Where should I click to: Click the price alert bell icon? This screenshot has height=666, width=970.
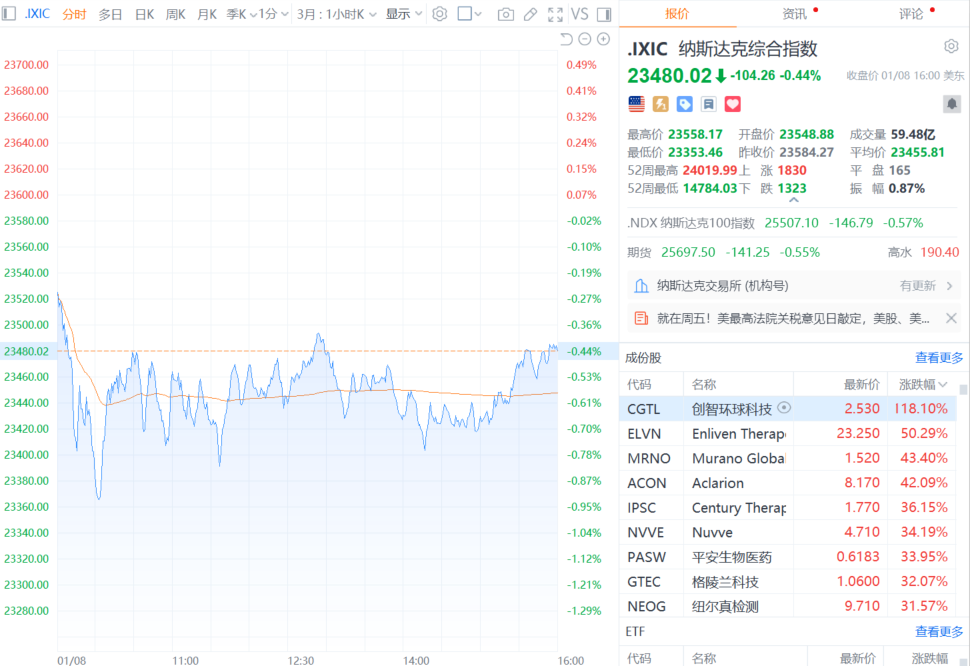pyautogui.click(x=951, y=104)
